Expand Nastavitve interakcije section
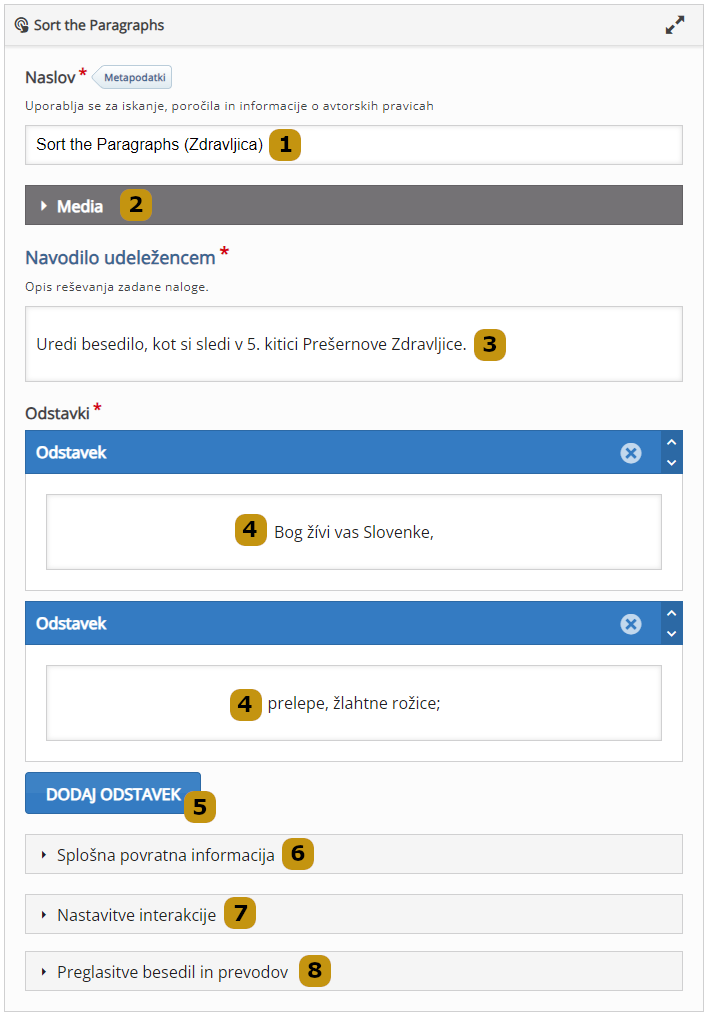707x1015 pixels. coord(136,915)
